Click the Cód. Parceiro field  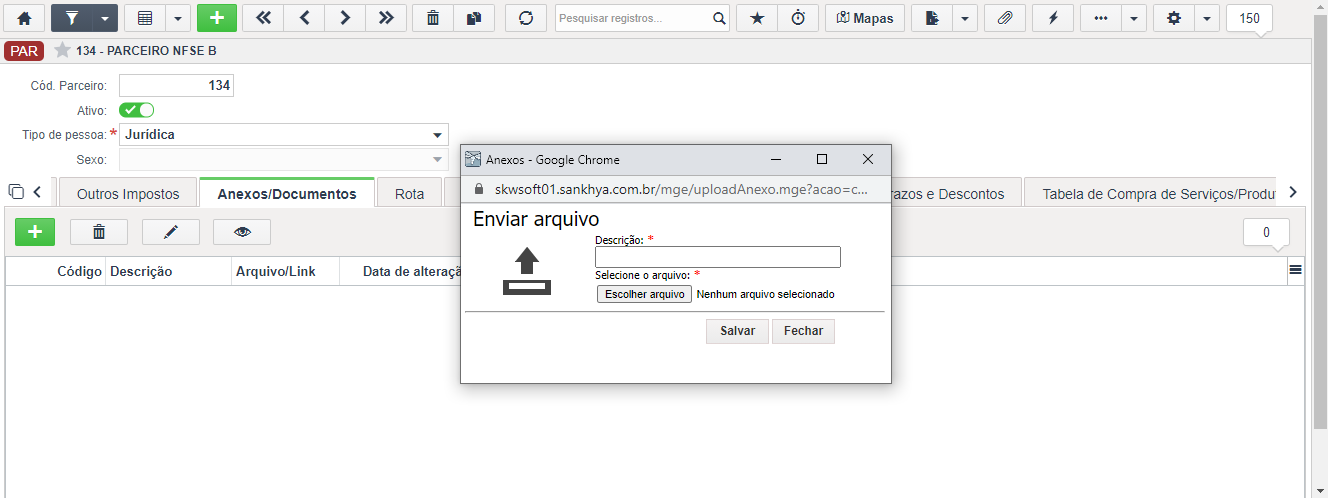click(x=176, y=86)
